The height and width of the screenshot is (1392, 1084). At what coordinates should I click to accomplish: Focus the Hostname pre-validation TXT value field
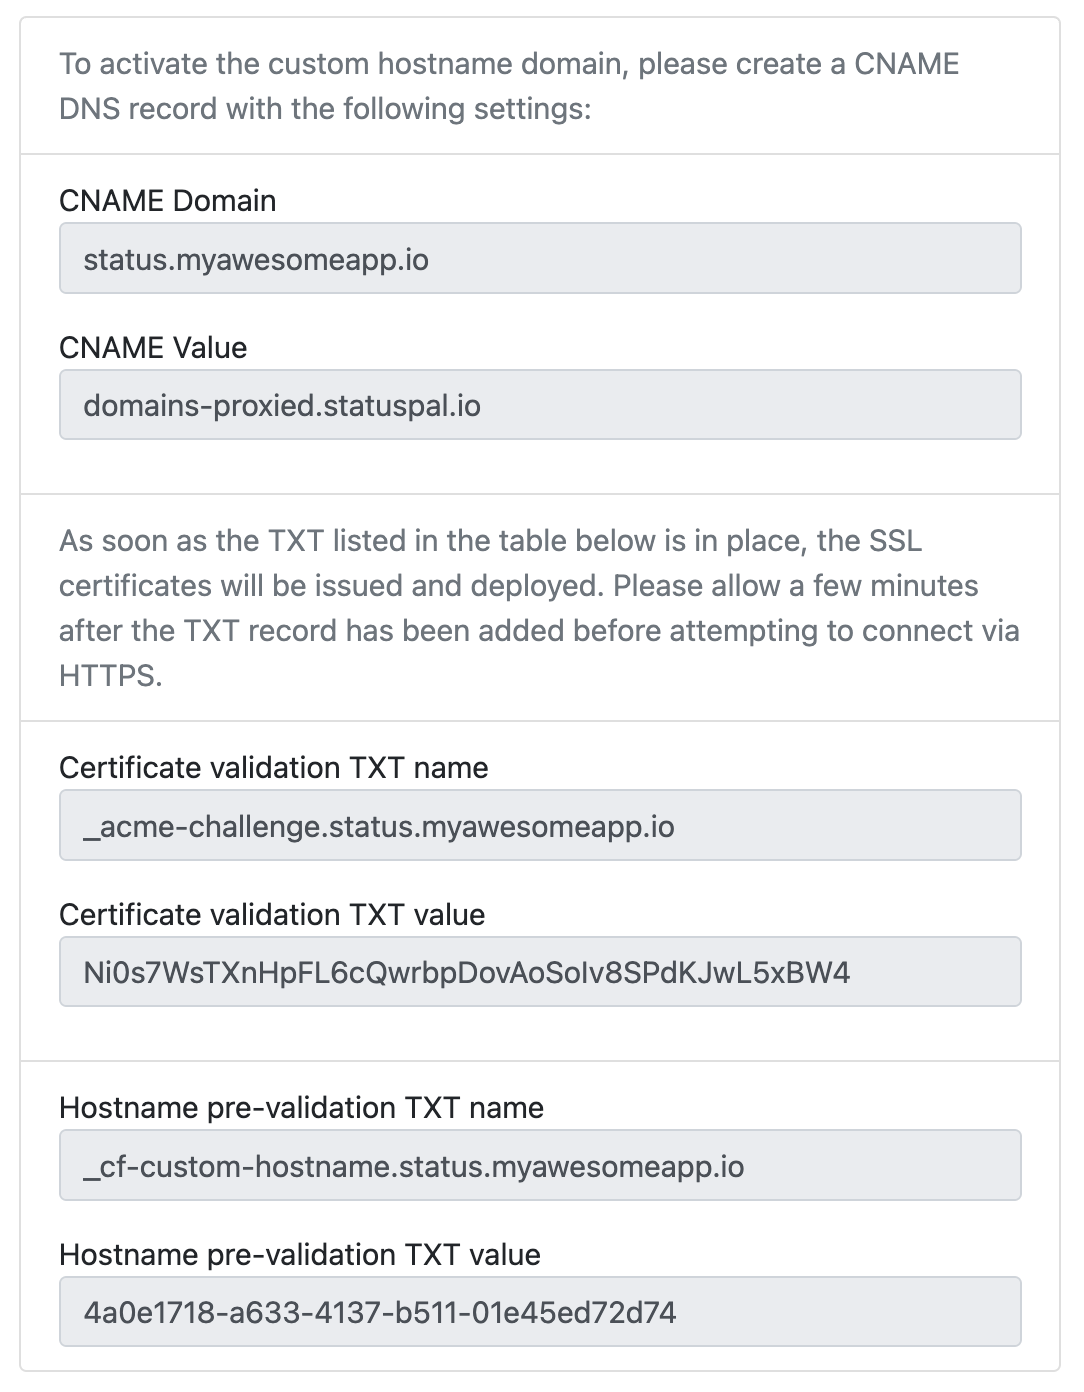[x=540, y=1312]
